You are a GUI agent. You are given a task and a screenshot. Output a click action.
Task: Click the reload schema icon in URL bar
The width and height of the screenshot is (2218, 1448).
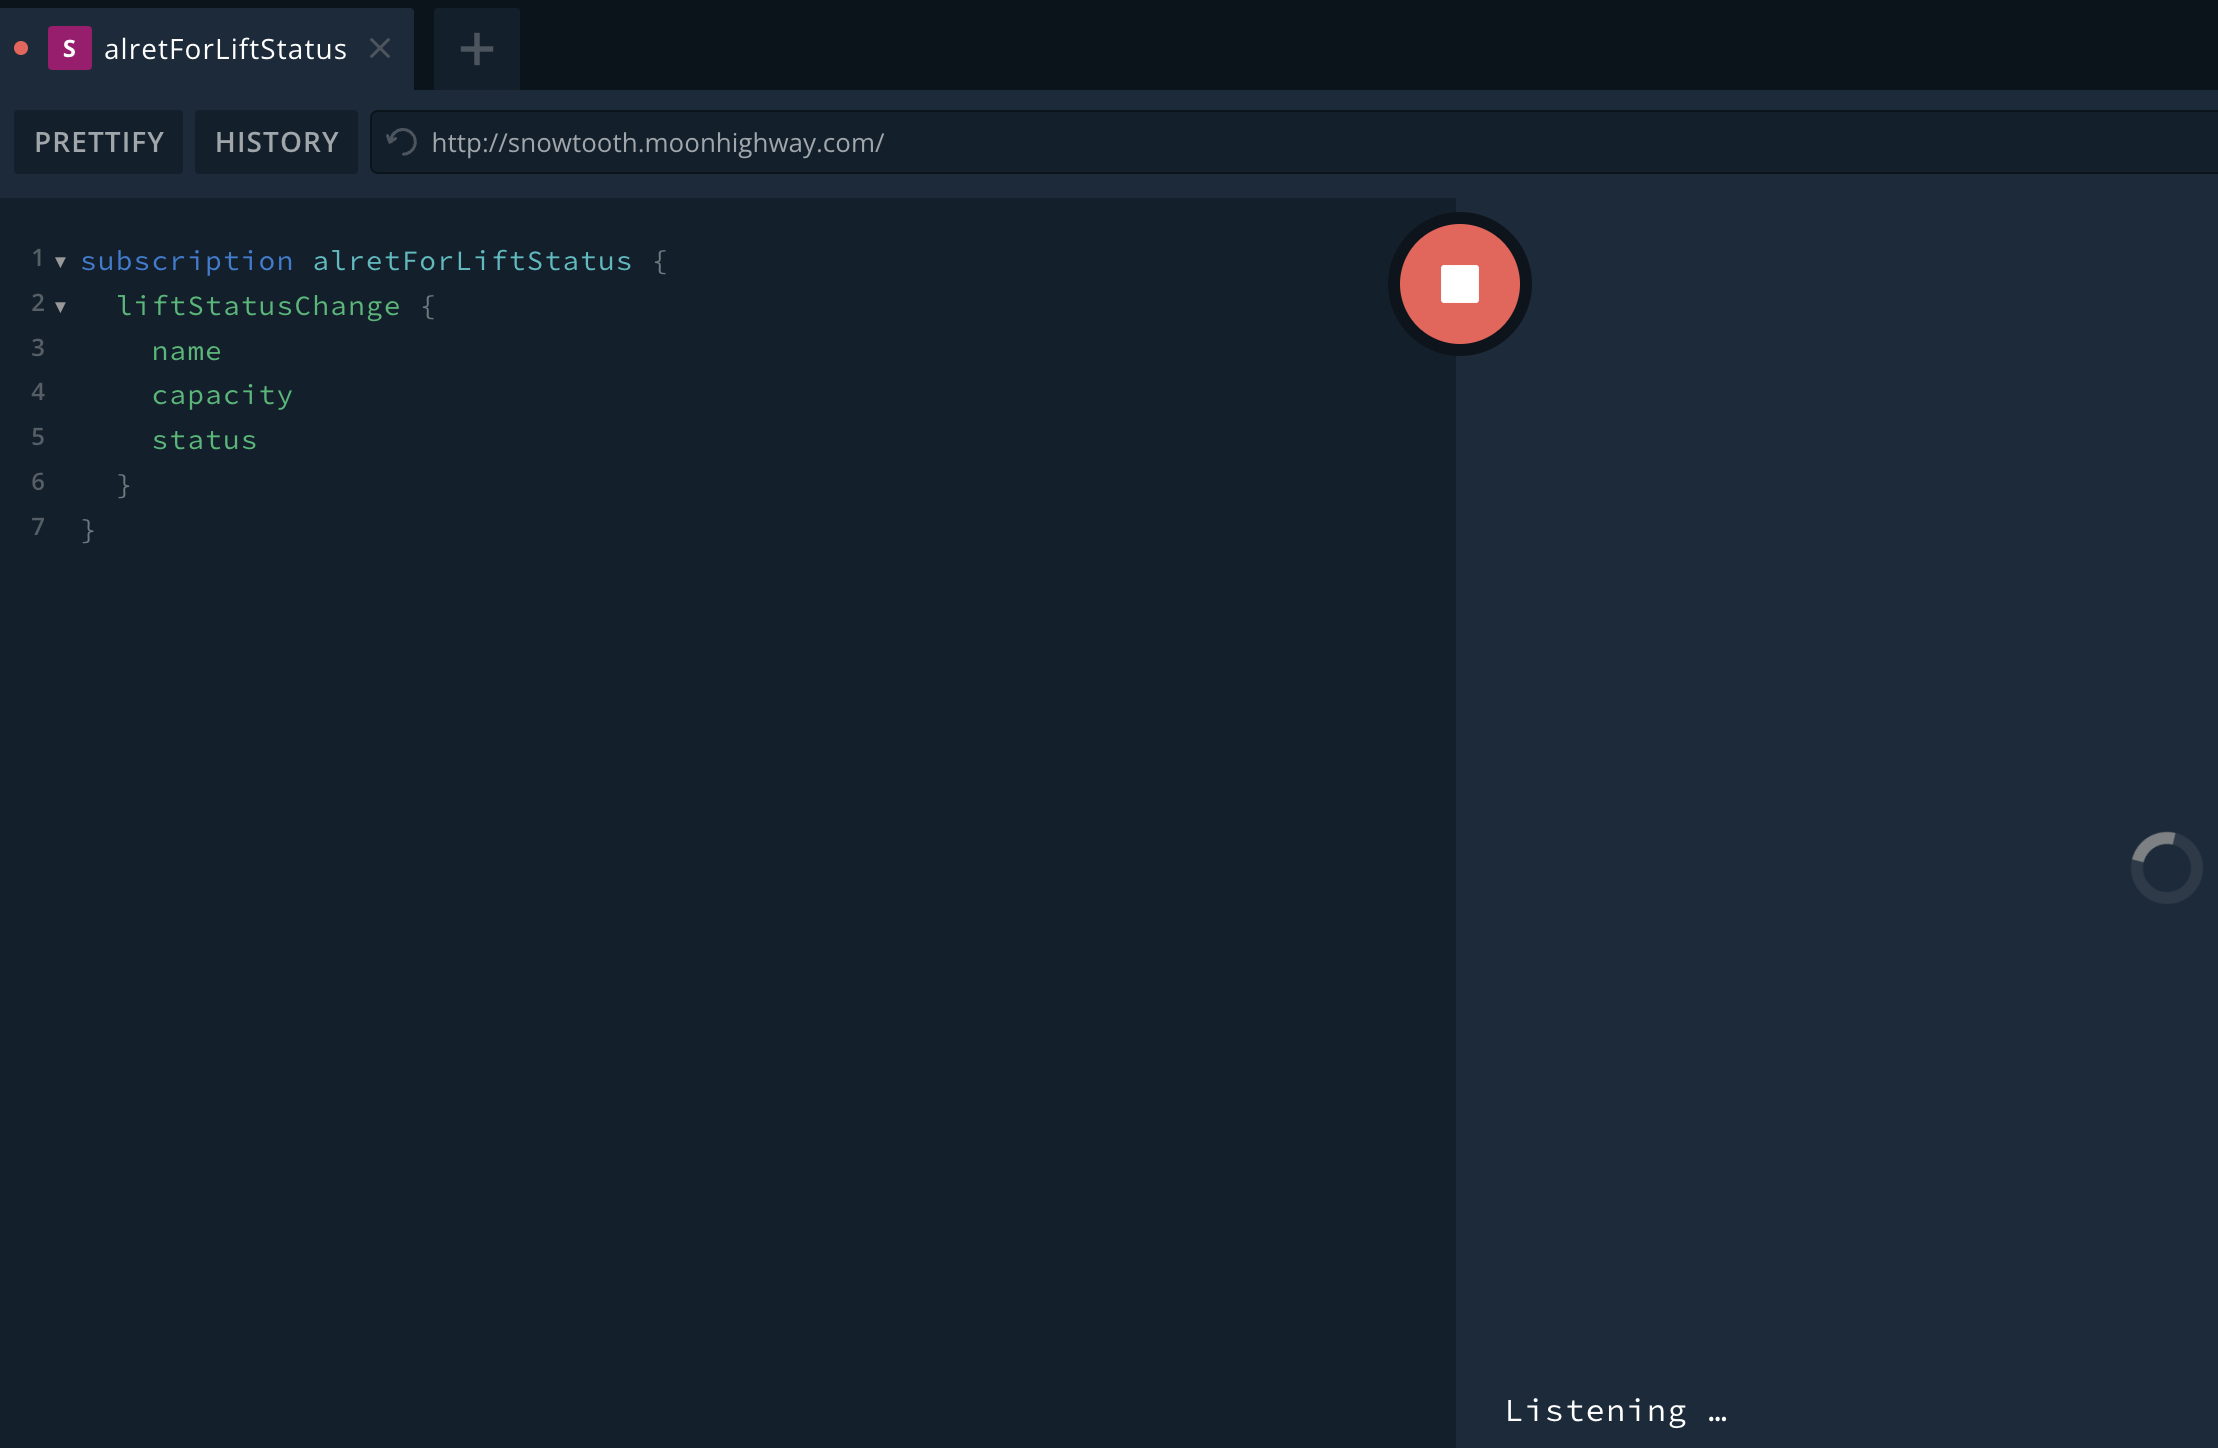[401, 142]
